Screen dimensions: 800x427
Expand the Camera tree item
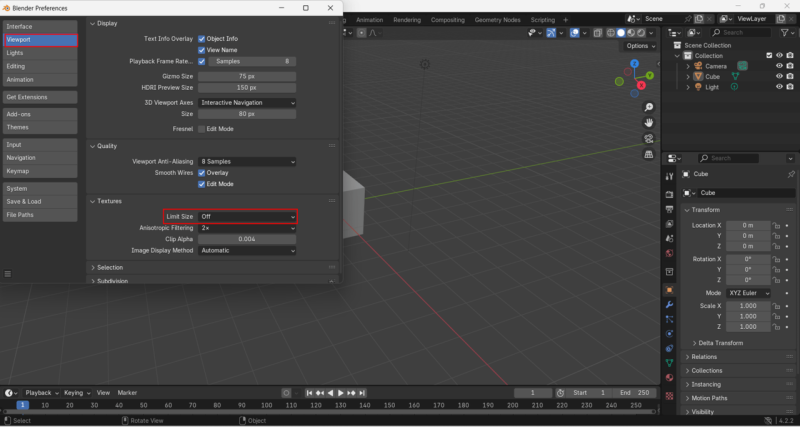click(688, 66)
